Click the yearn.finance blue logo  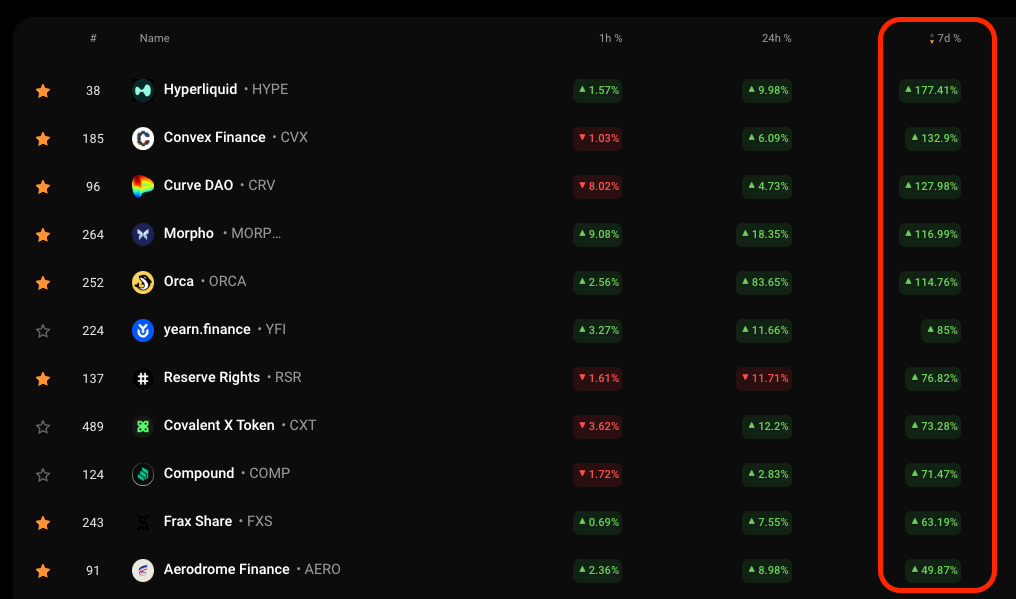[143, 330]
